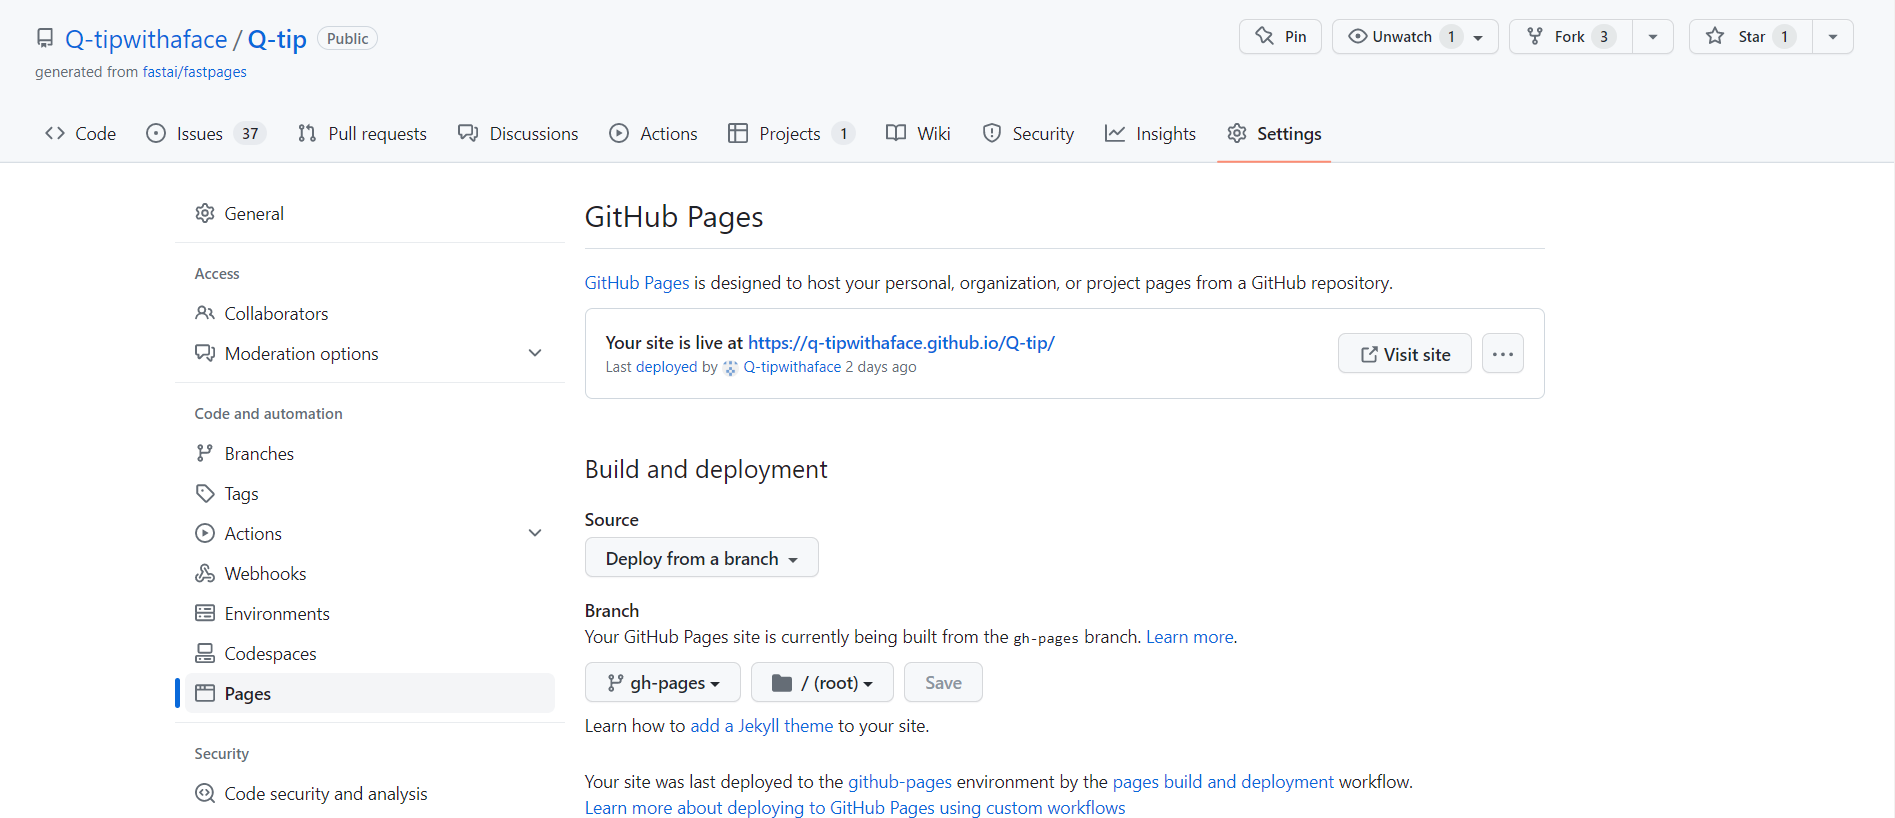Screen dimensions: 1895x818
Task: Click the Settings gear icon tab
Action: pos(1237,133)
